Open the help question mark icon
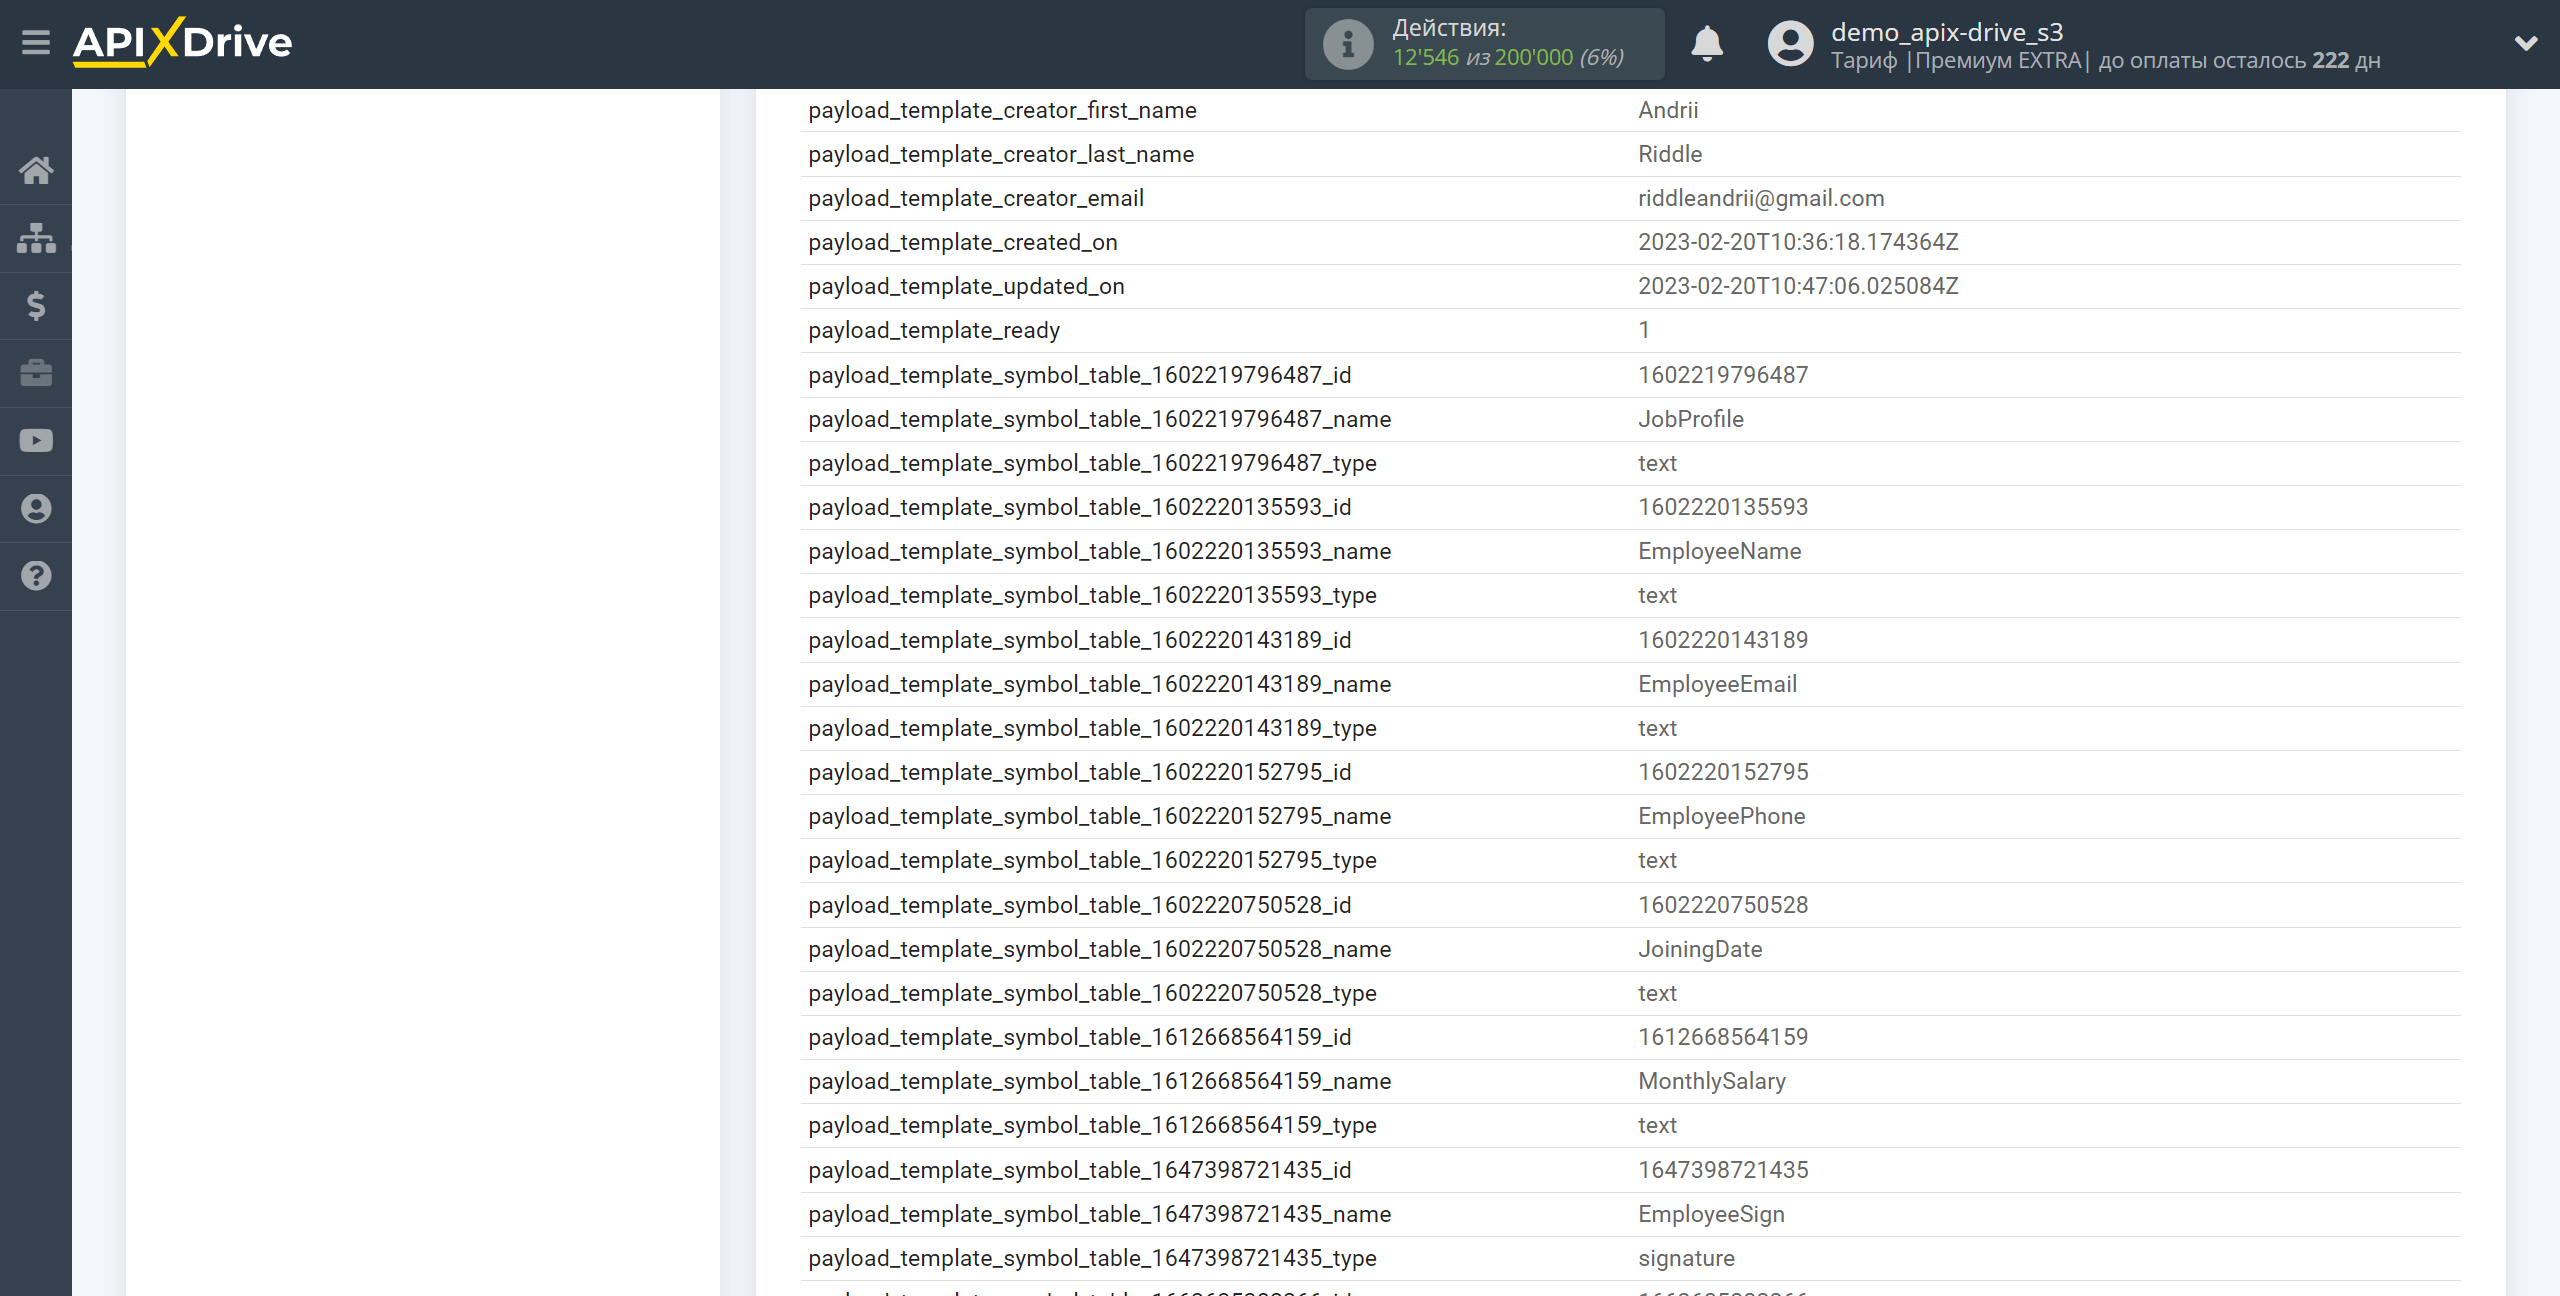This screenshot has width=2560, height=1296. pyautogui.click(x=36, y=576)
